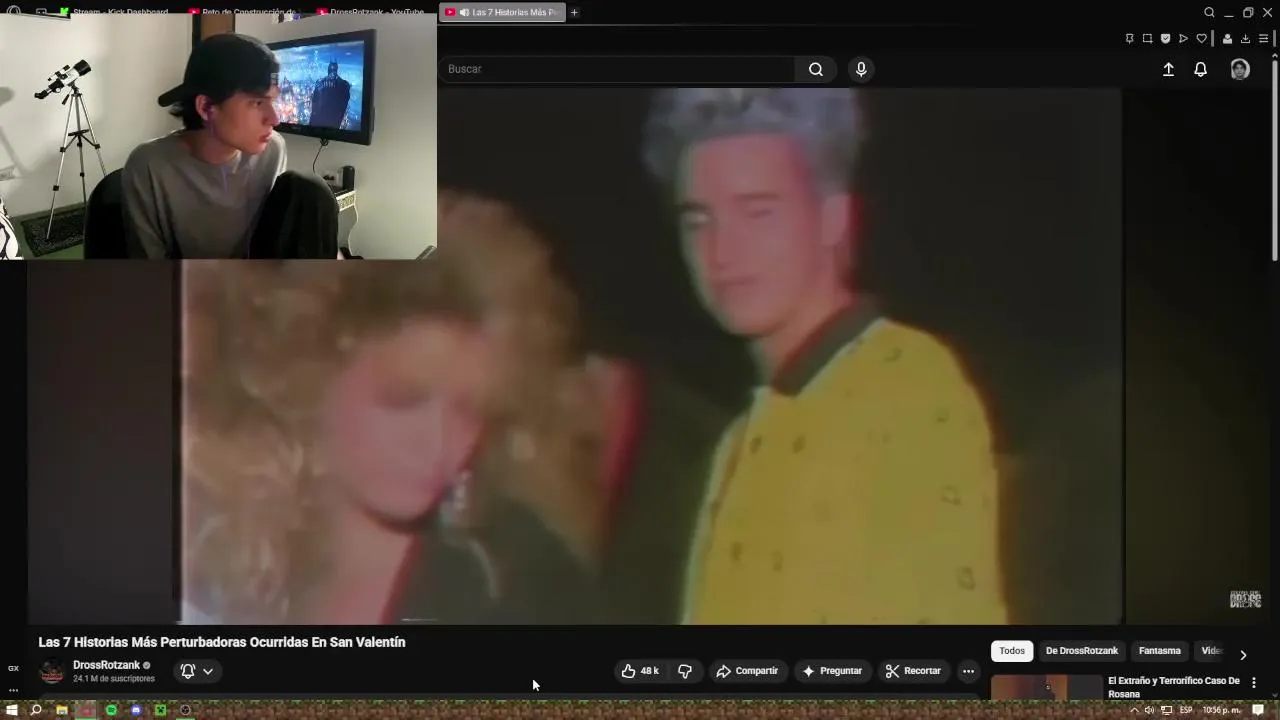Image resolution: width=1280 pixels, height=720 pixels.
Task: Open Windows Start menu
Action: [12, 710]
